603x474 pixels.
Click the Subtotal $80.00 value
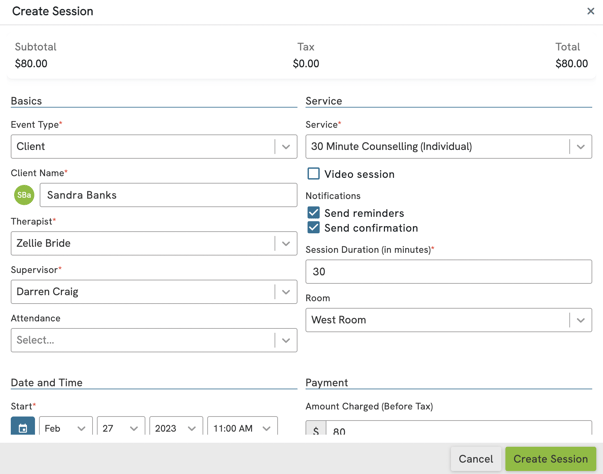31,63
